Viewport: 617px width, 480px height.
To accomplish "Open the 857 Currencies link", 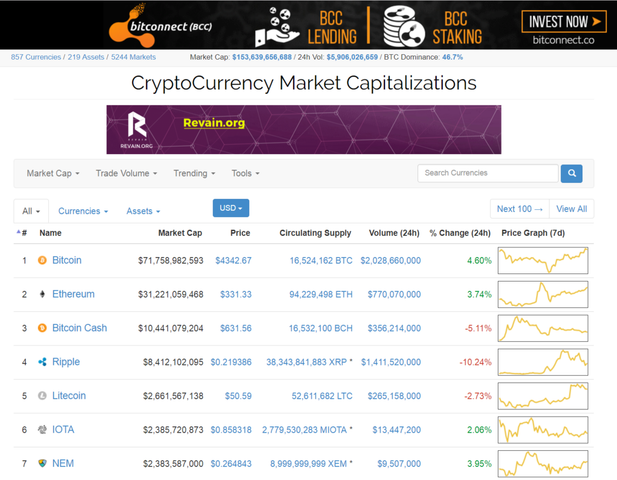I will tap(36, 57).
